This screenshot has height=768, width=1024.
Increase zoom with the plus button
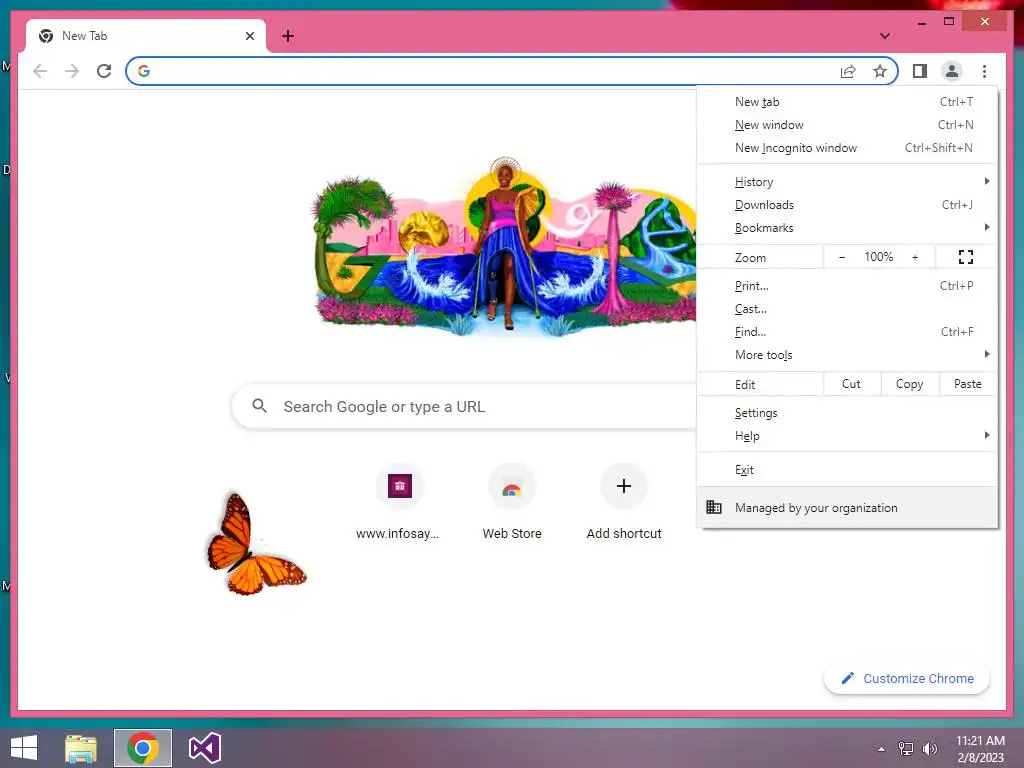pyautogui.click(x=915, y=257)
